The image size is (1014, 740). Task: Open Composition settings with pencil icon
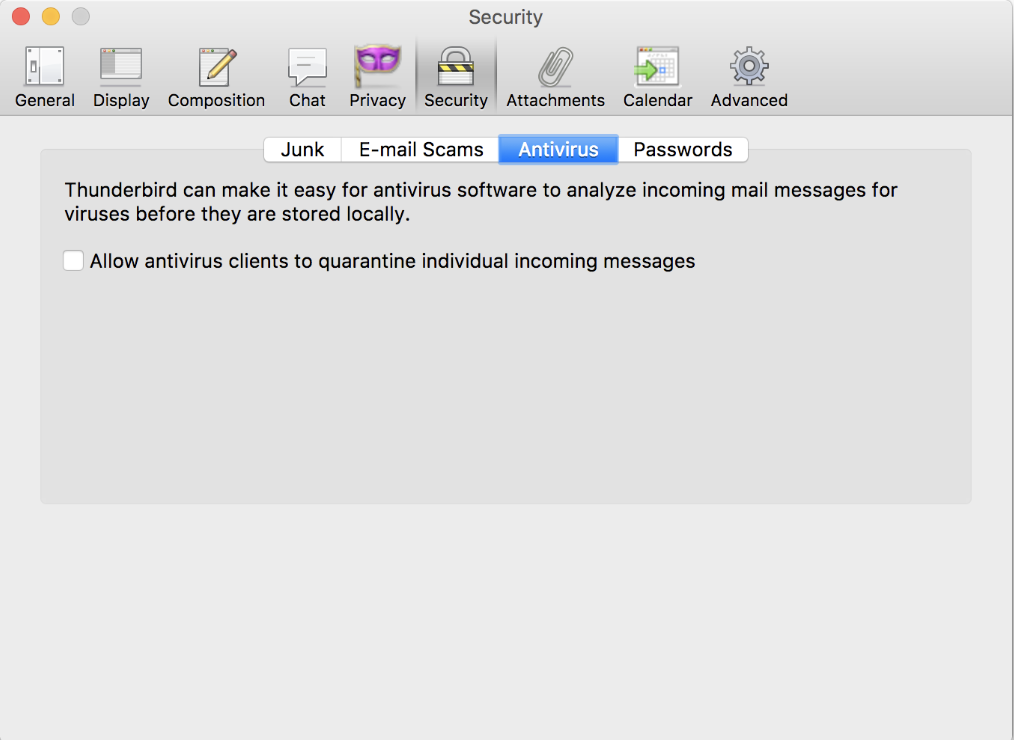[216, 77]
